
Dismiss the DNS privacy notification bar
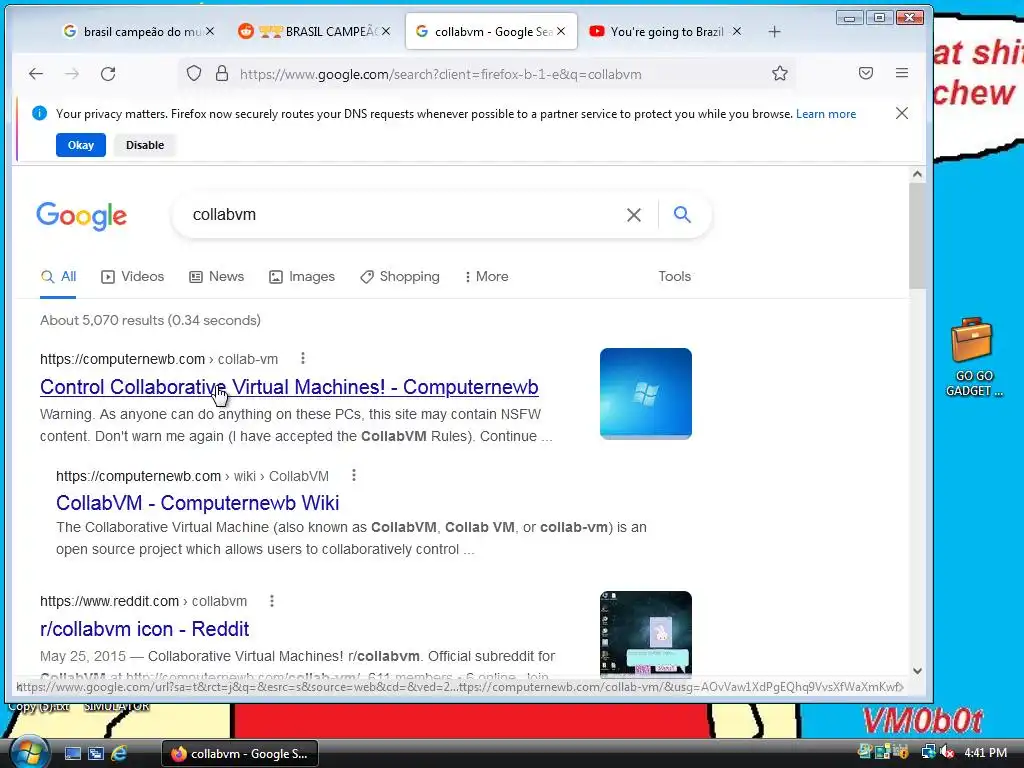902,113
